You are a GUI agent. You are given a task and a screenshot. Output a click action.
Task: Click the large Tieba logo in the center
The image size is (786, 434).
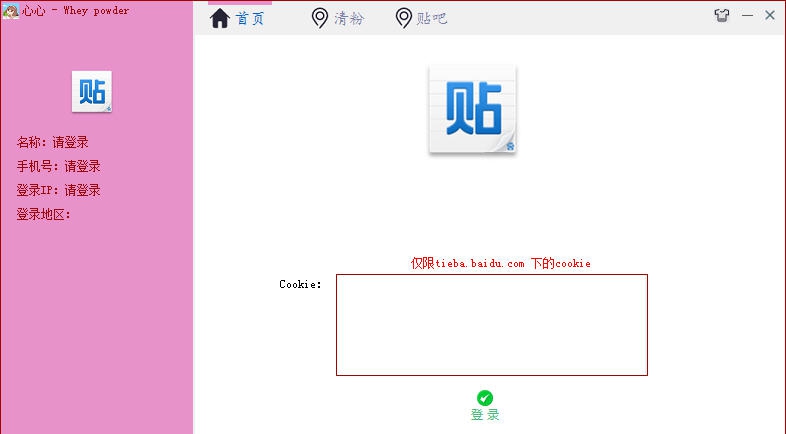tap(472, 109)
